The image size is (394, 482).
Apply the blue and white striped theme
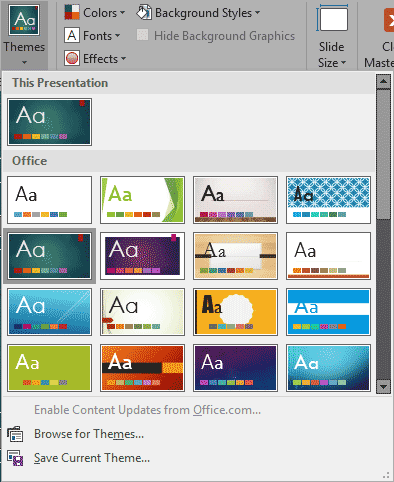click(x=328, y=312)
